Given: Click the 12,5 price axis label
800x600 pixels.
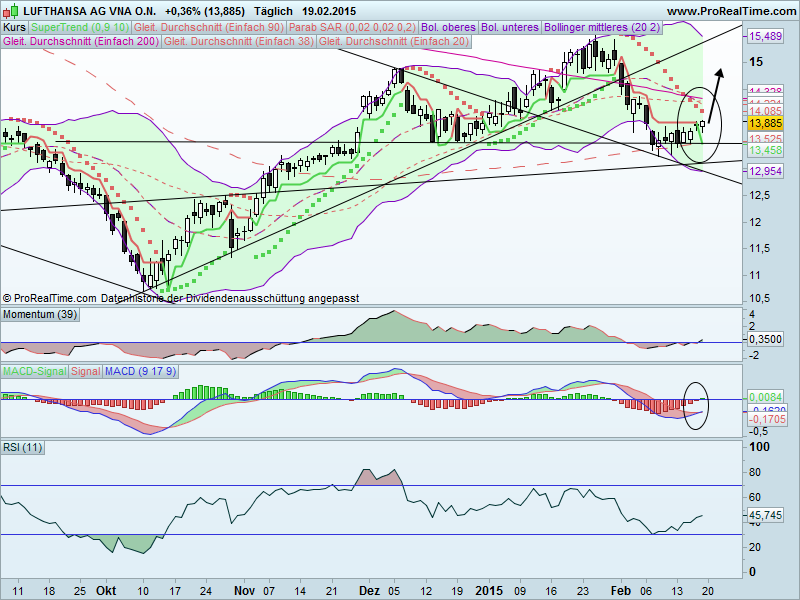Looking at the screenshot, I should point(759,195).
